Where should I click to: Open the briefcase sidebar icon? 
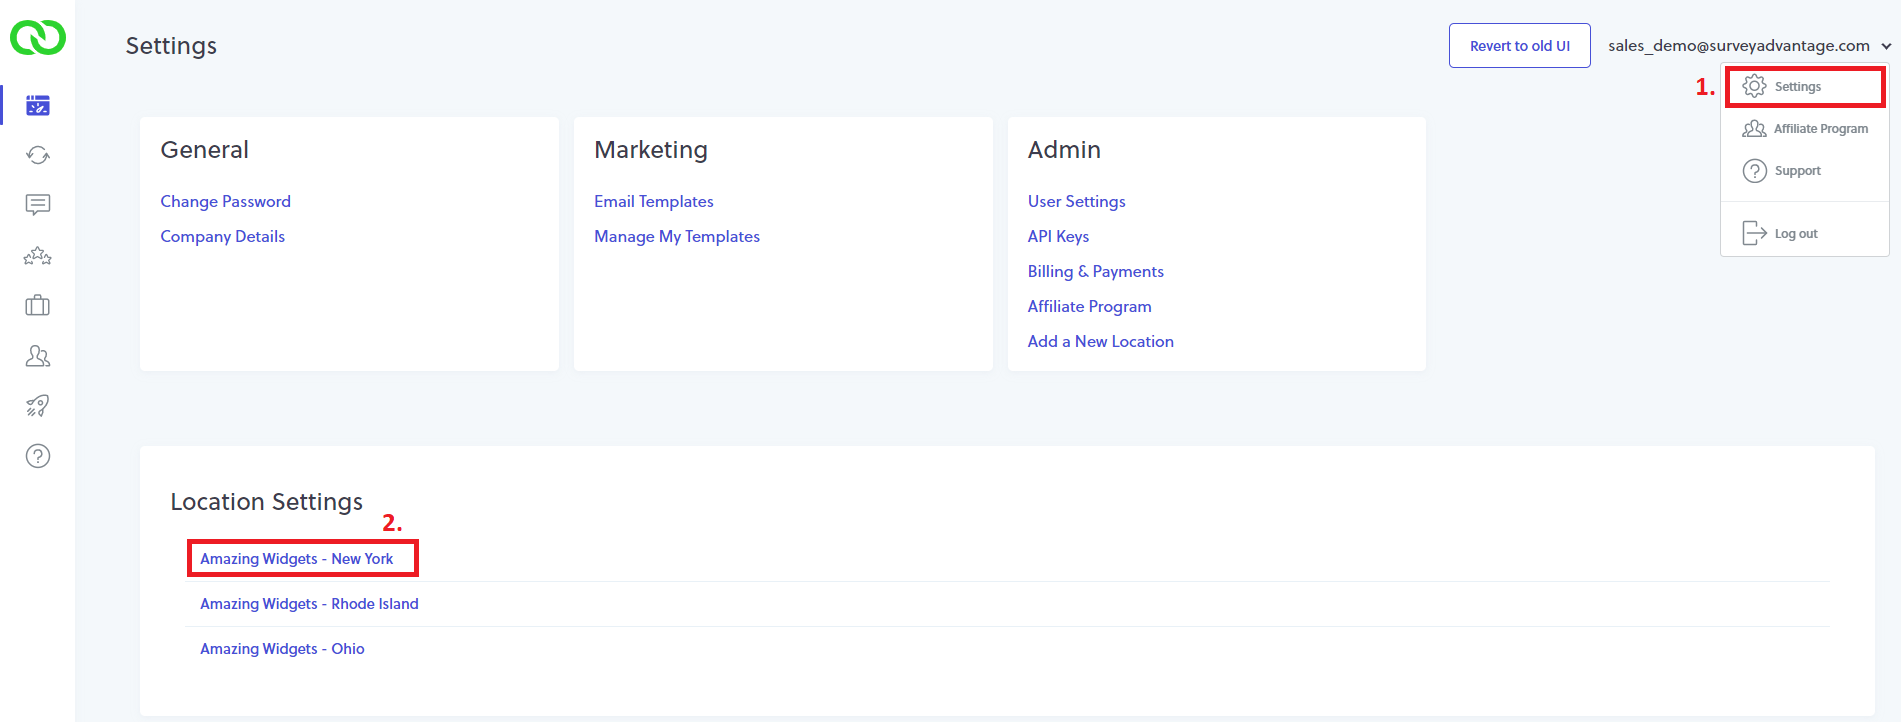(38, 306)
